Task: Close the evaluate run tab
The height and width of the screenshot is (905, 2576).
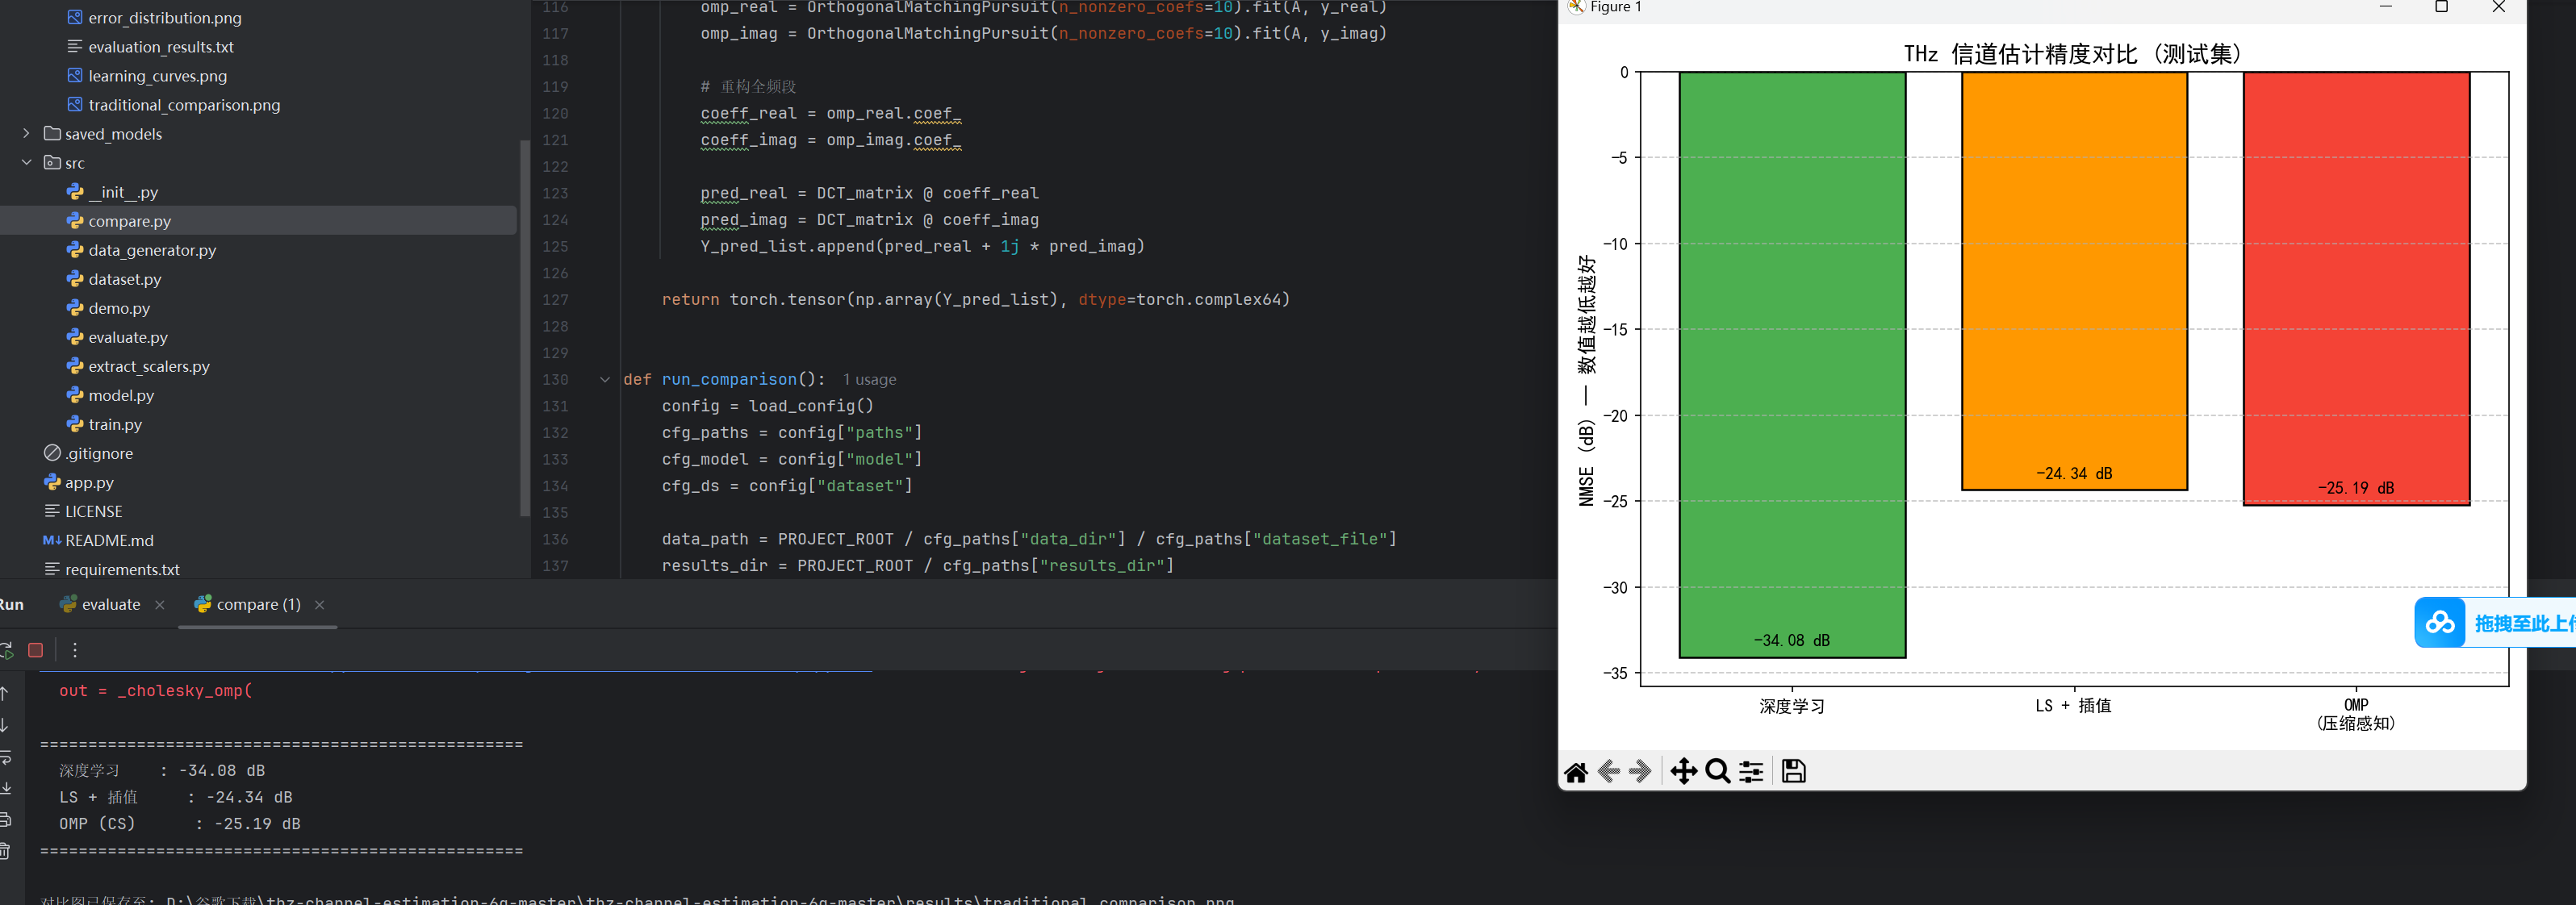Action: [160, 605]
